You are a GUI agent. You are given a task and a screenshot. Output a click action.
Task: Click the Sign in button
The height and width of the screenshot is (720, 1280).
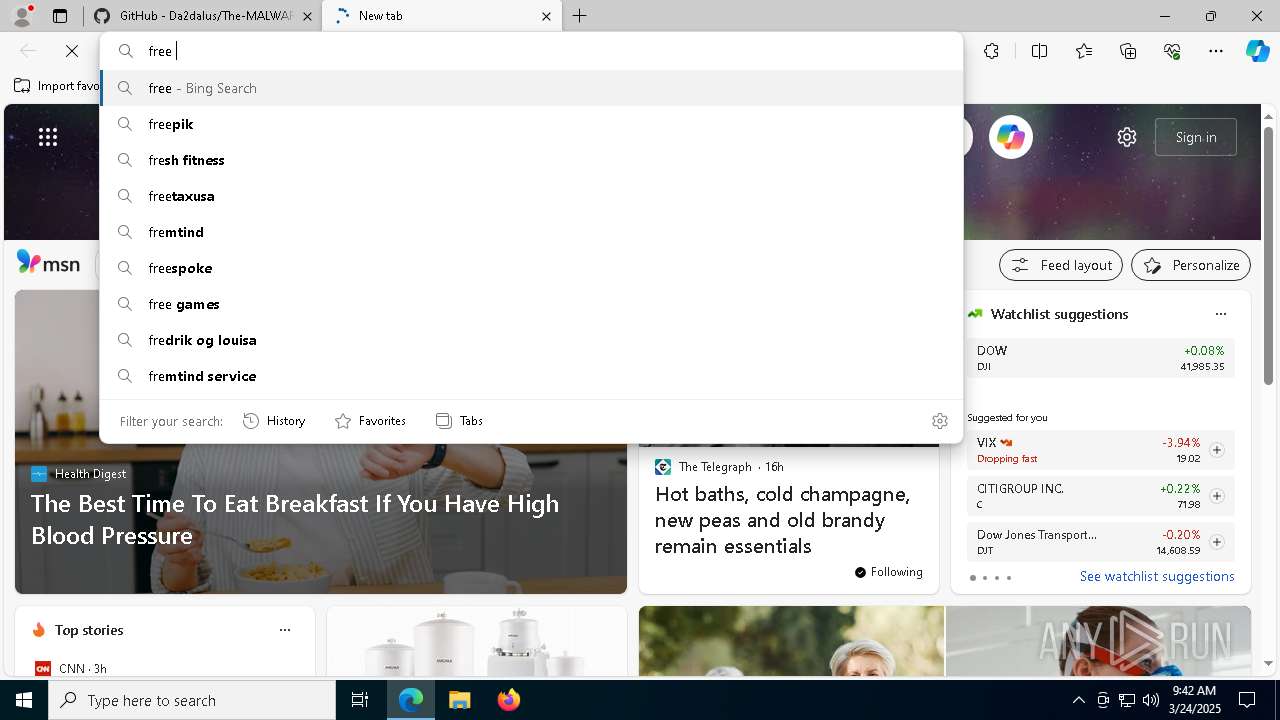(x=1196, y=137)
